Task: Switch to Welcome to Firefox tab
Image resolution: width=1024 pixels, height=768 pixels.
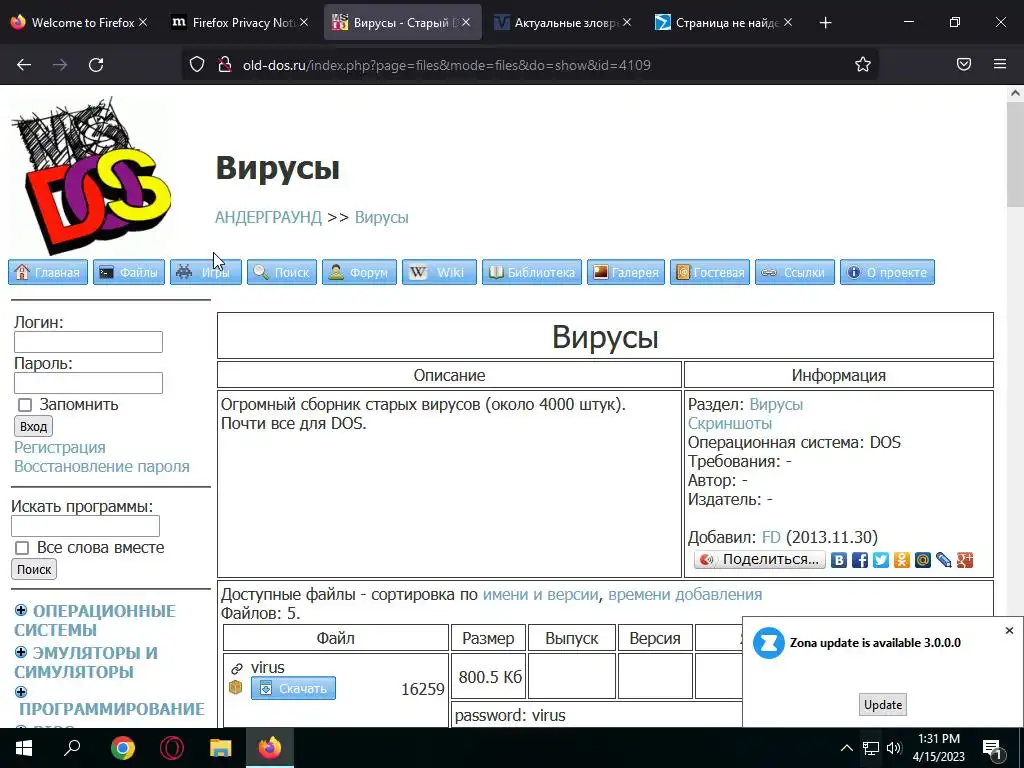Action: (78, 23)
